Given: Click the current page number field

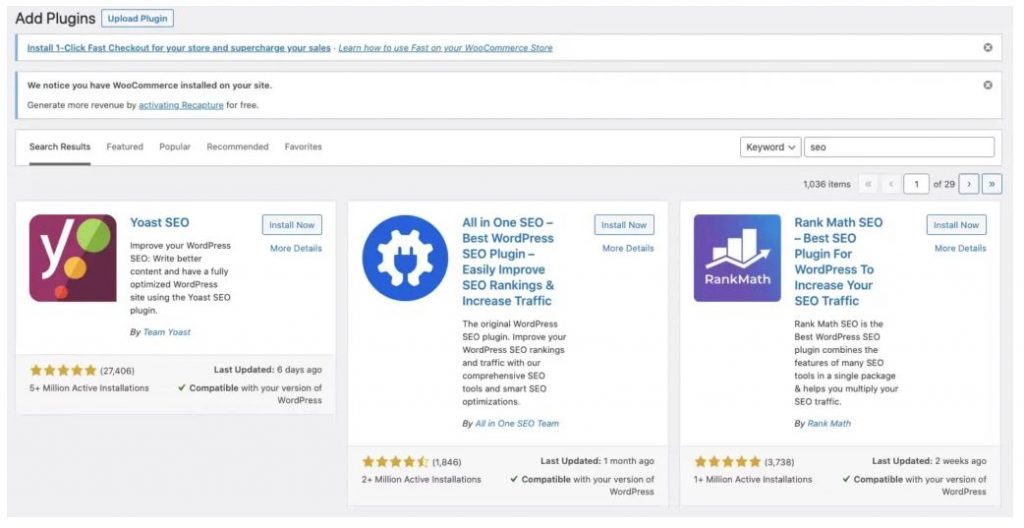Looking at the screenshot, I should [x=916, y=184].
